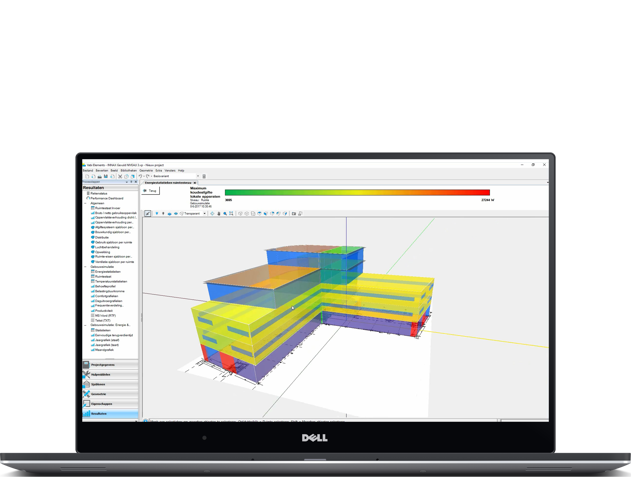Click the new document toolbar icon
The image size is (636, 477).
pos(85,177)
